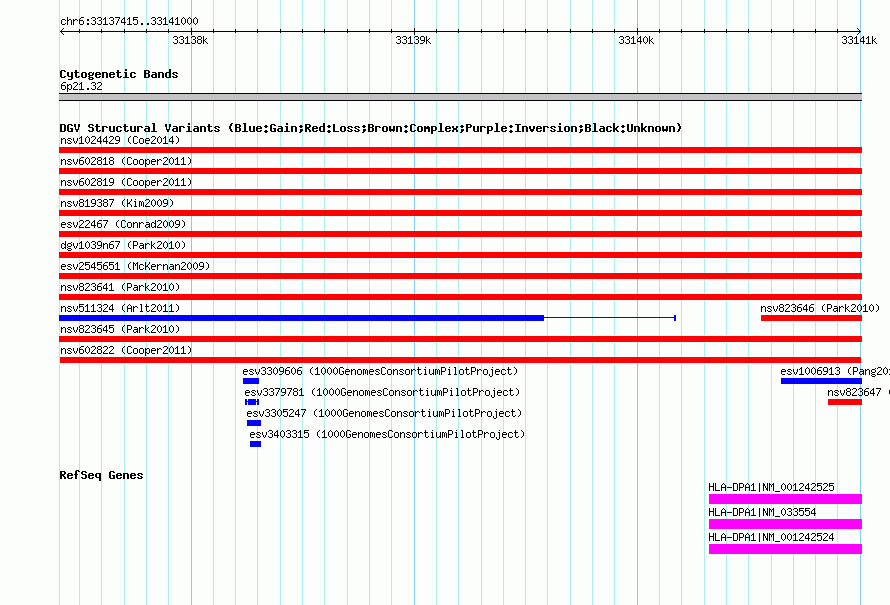Click the esv1006913 blue gain bar
The height and width of the screenshot is (605, 890).
pyautogui.click(x=821, y=381)
